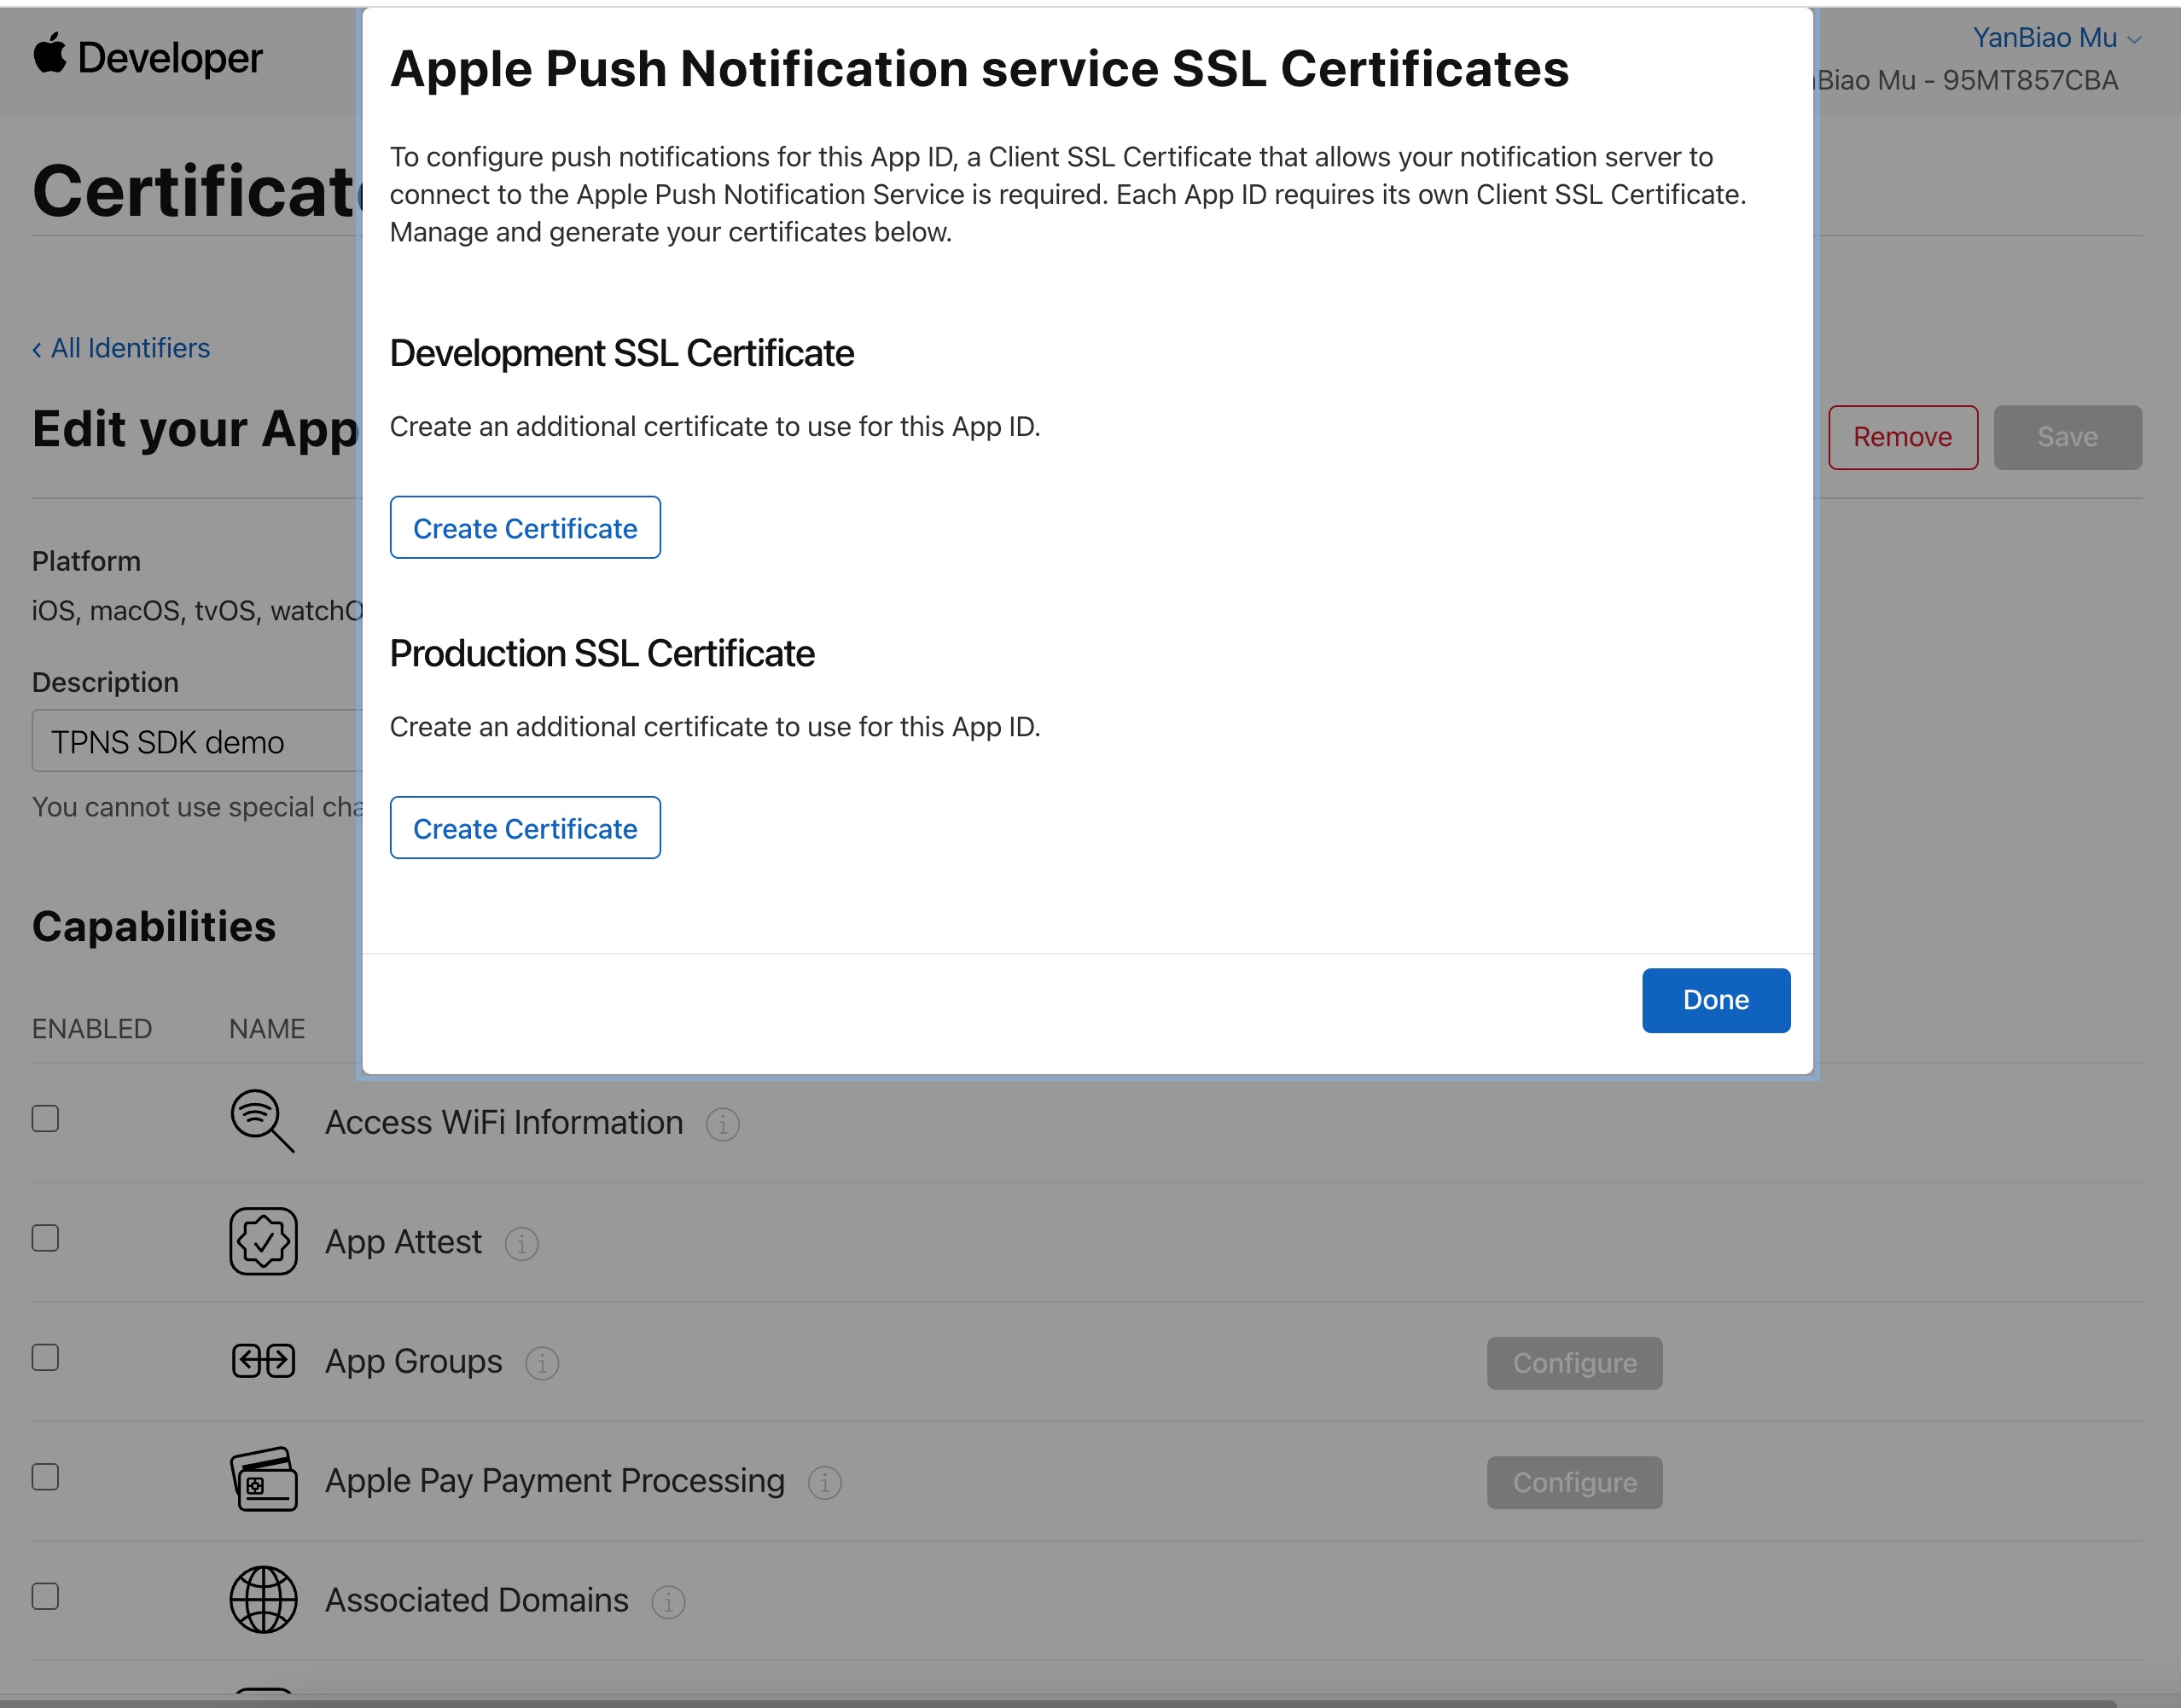The image size is (2181, 1708).
Task: Go back to All Identifiers
Action: click(121, 348)
